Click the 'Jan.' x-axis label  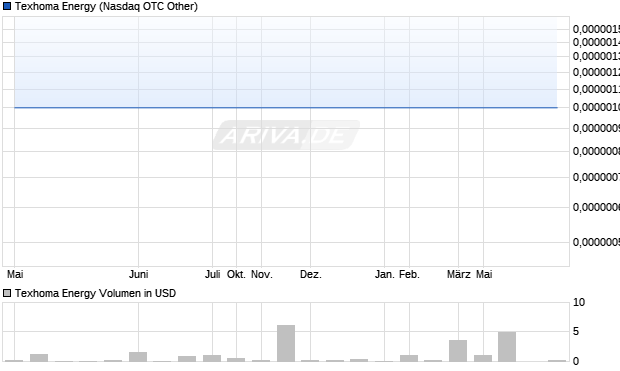384,274
